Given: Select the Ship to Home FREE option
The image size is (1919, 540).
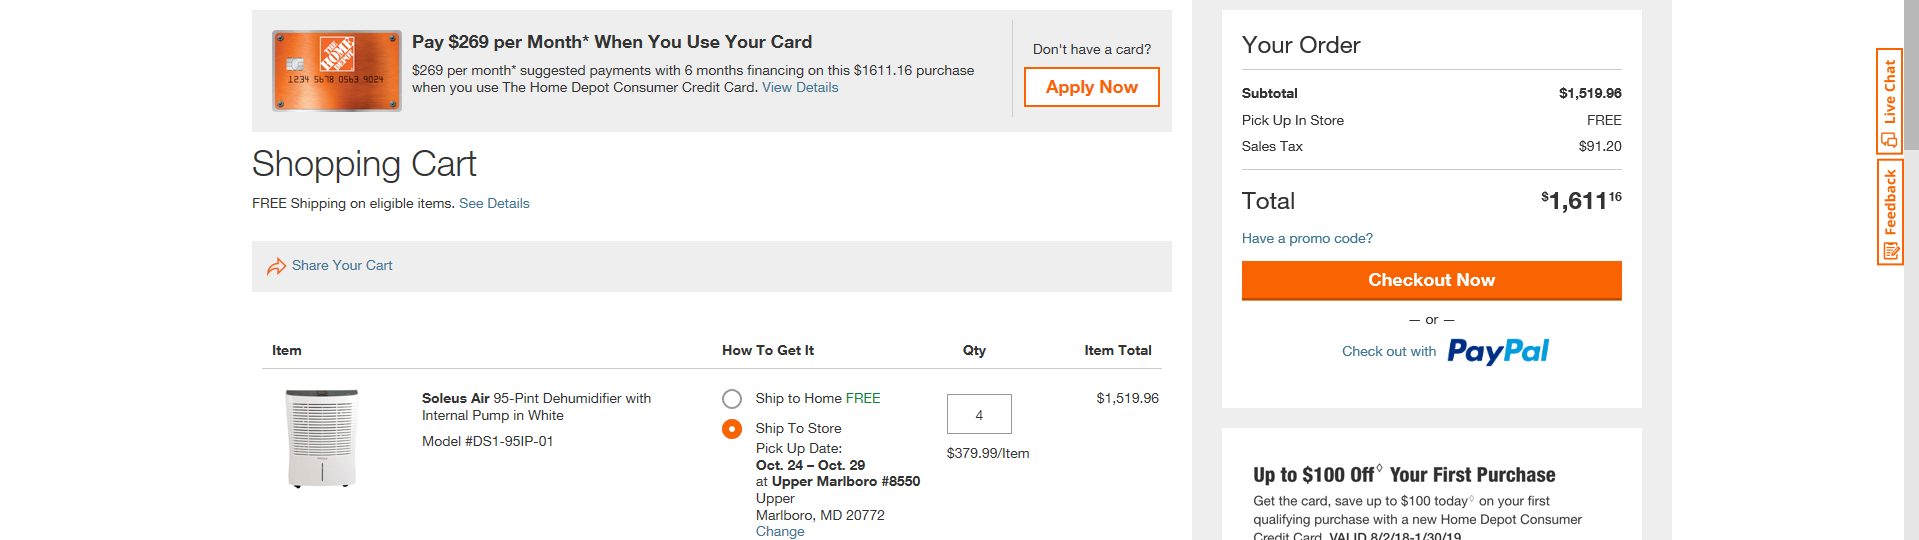Looking at the screenshot, I should tap(732, 399).
